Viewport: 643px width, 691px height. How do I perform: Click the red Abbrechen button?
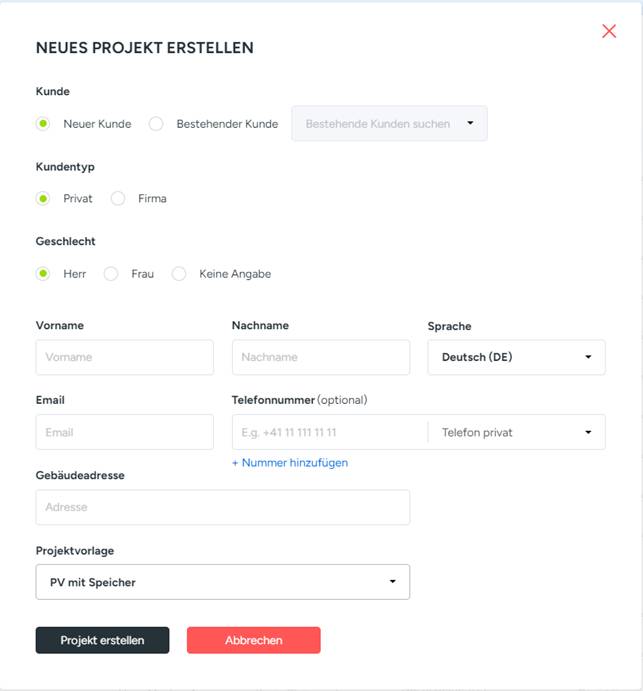[253, 640]
